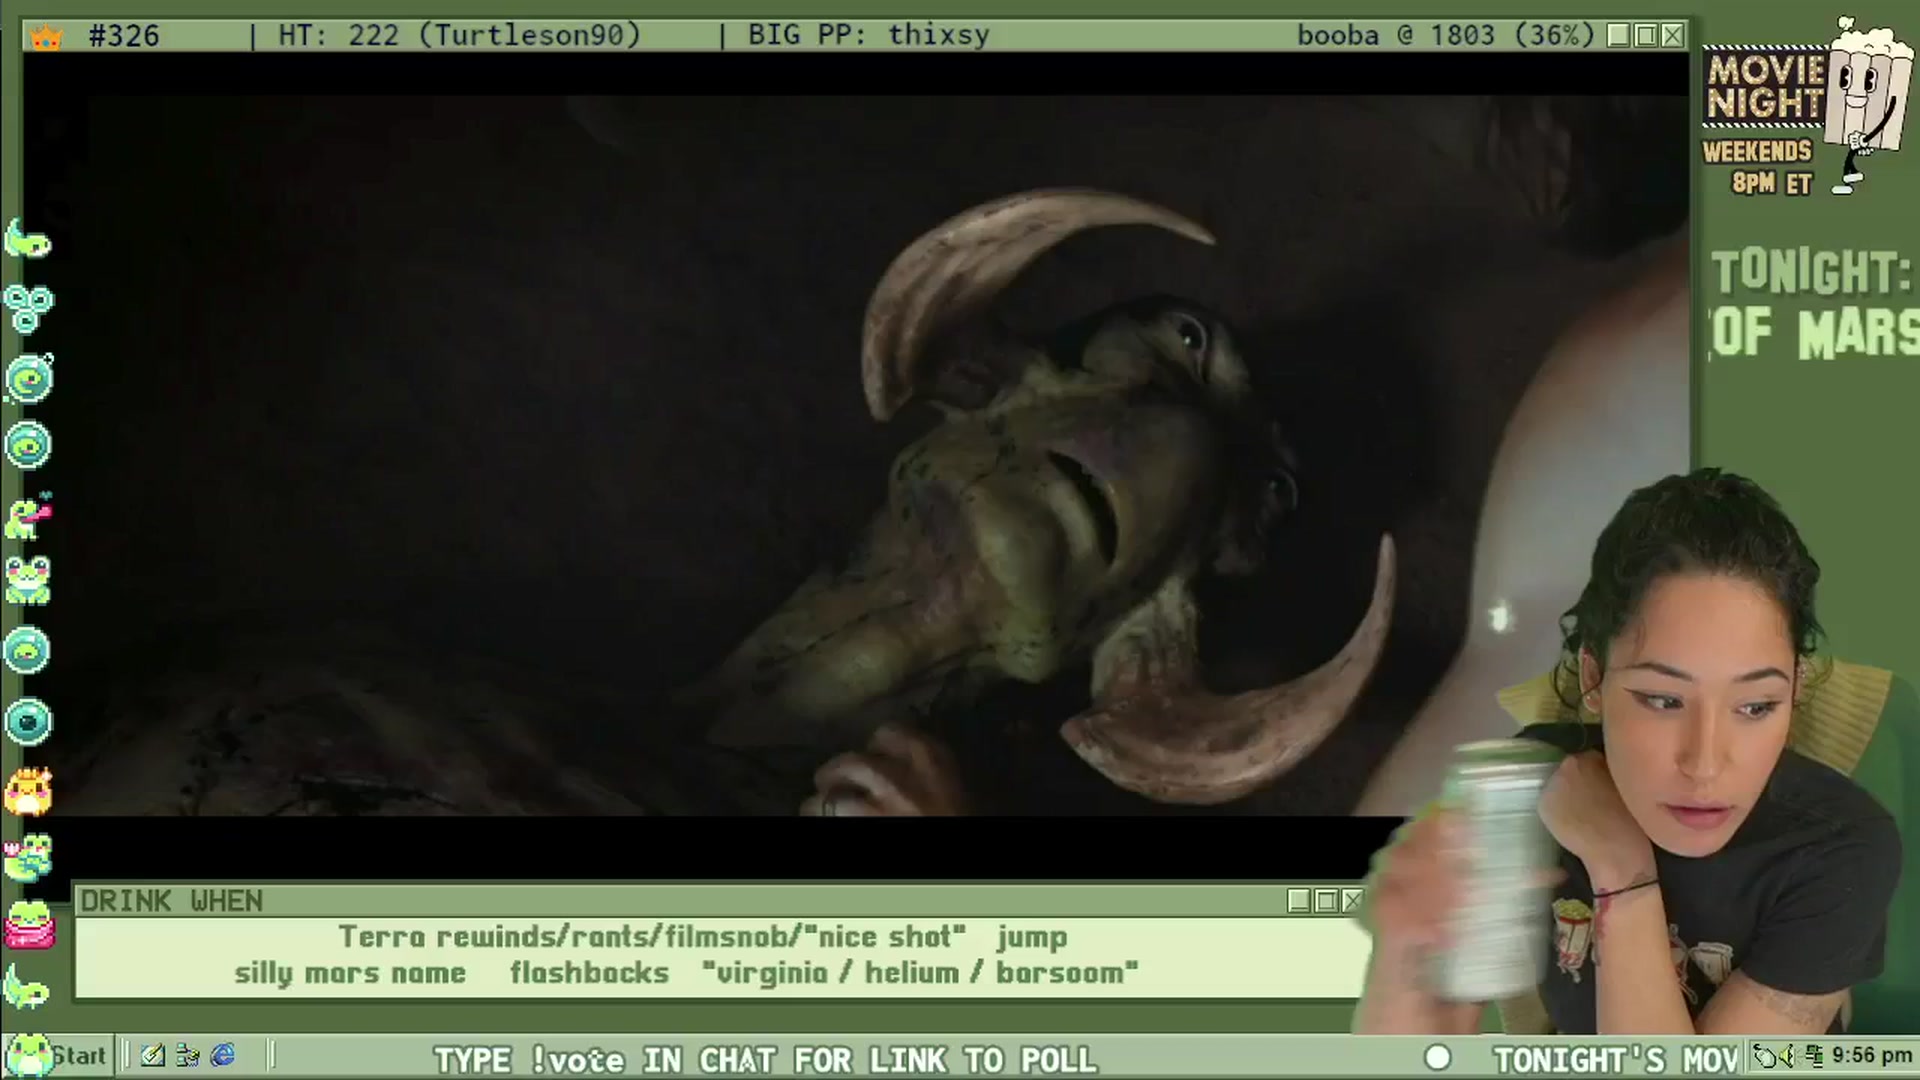Click the mouse icon in system tray
1920x1080 pixels.
[x=1766, y=1056]
